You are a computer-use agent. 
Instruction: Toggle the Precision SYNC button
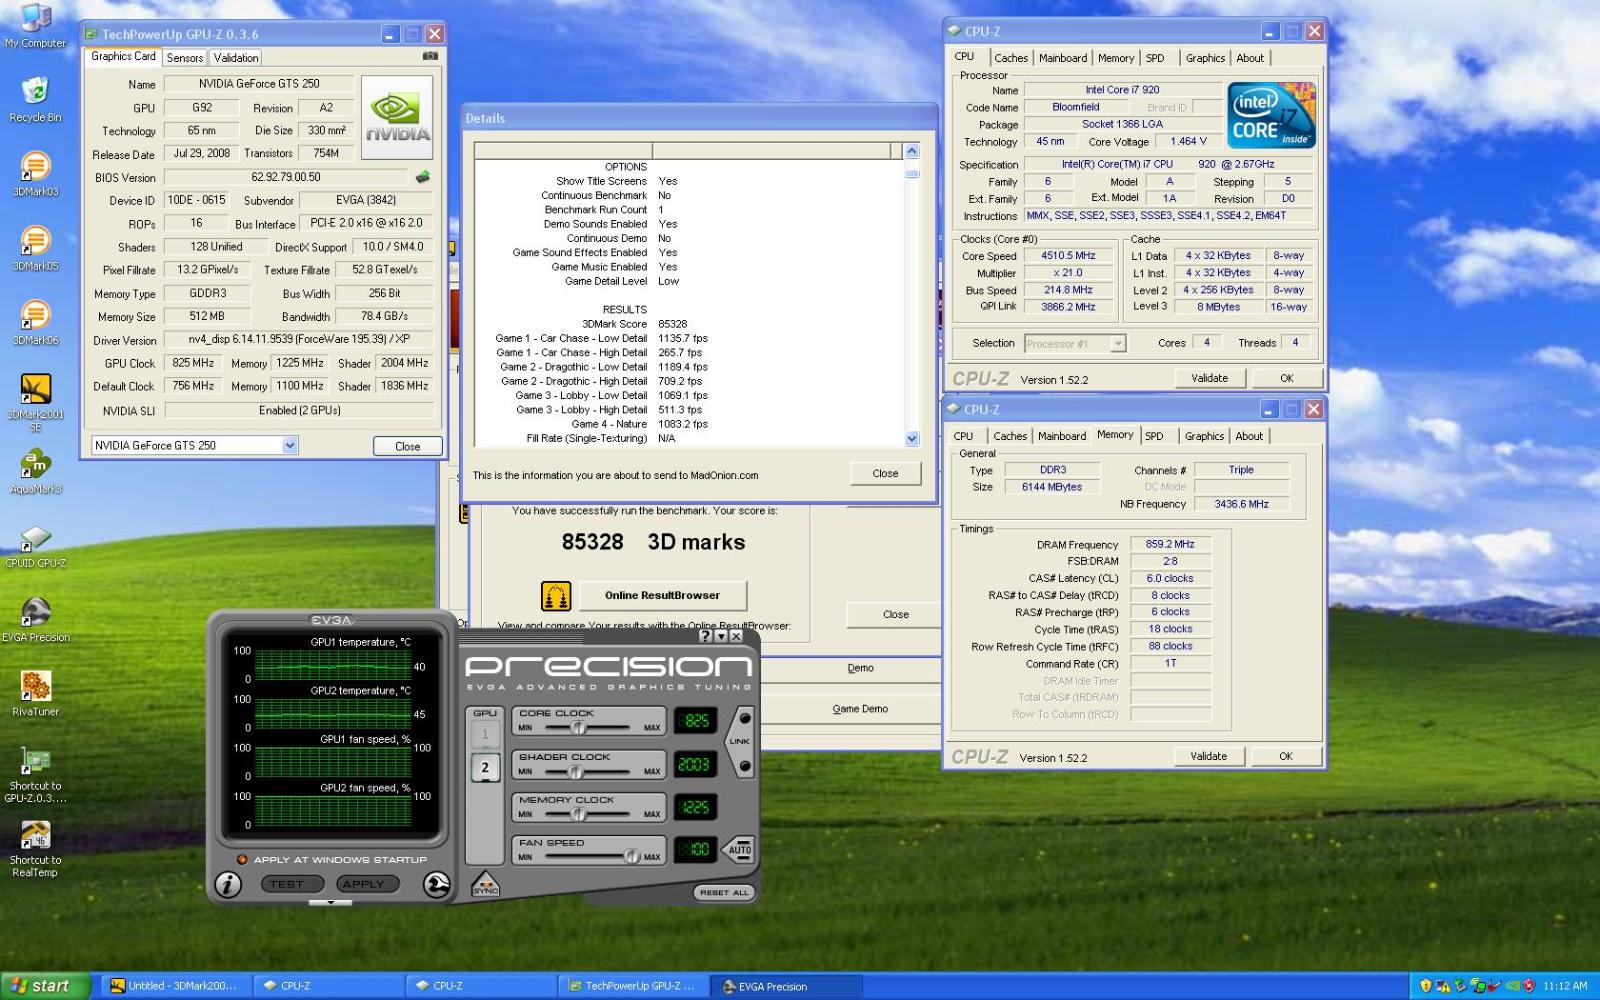pos(485,884)
